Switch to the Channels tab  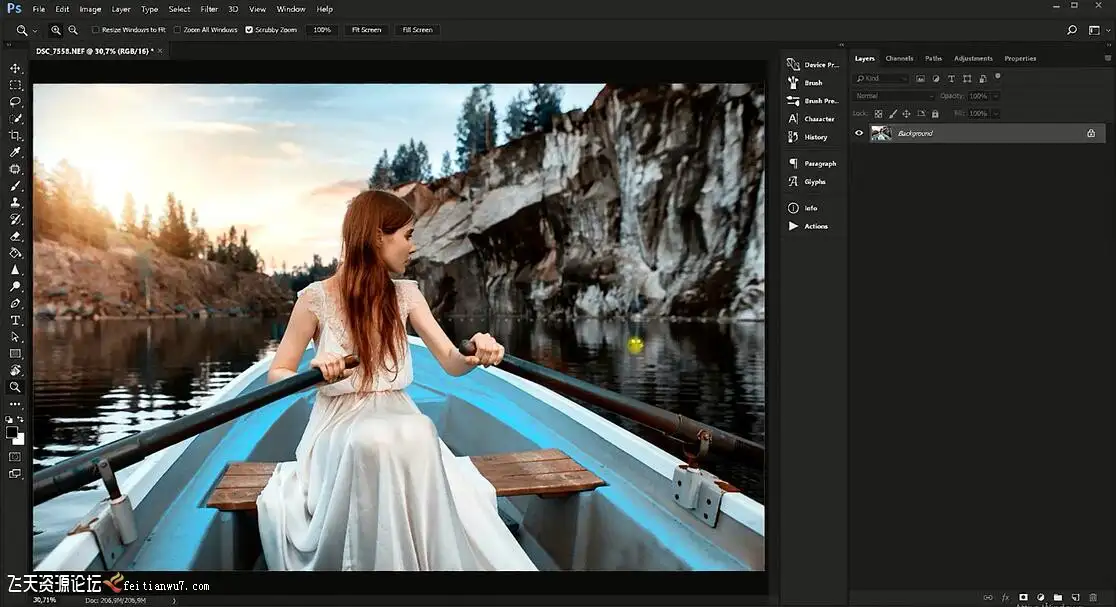point(899,58)
